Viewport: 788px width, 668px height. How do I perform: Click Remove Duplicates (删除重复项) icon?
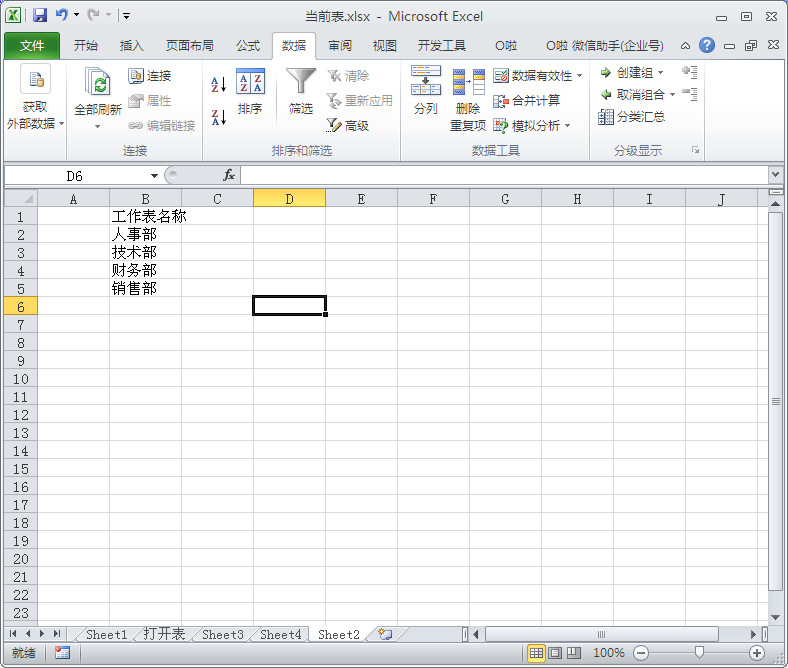click(x=468, y=82)
